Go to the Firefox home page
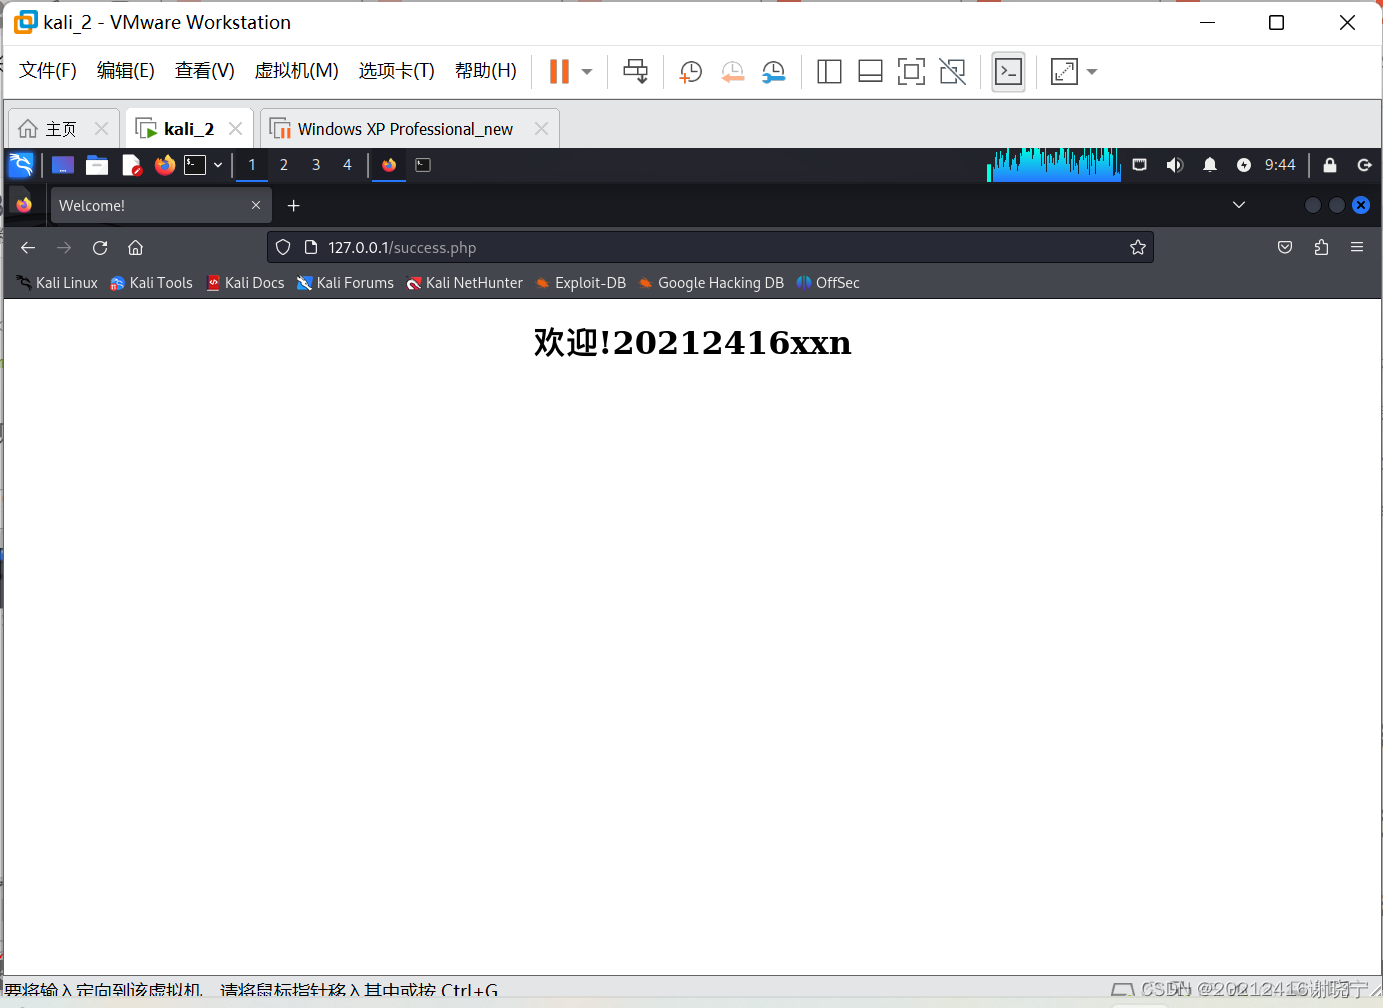 pyautogui.click(x=136, y=247)
